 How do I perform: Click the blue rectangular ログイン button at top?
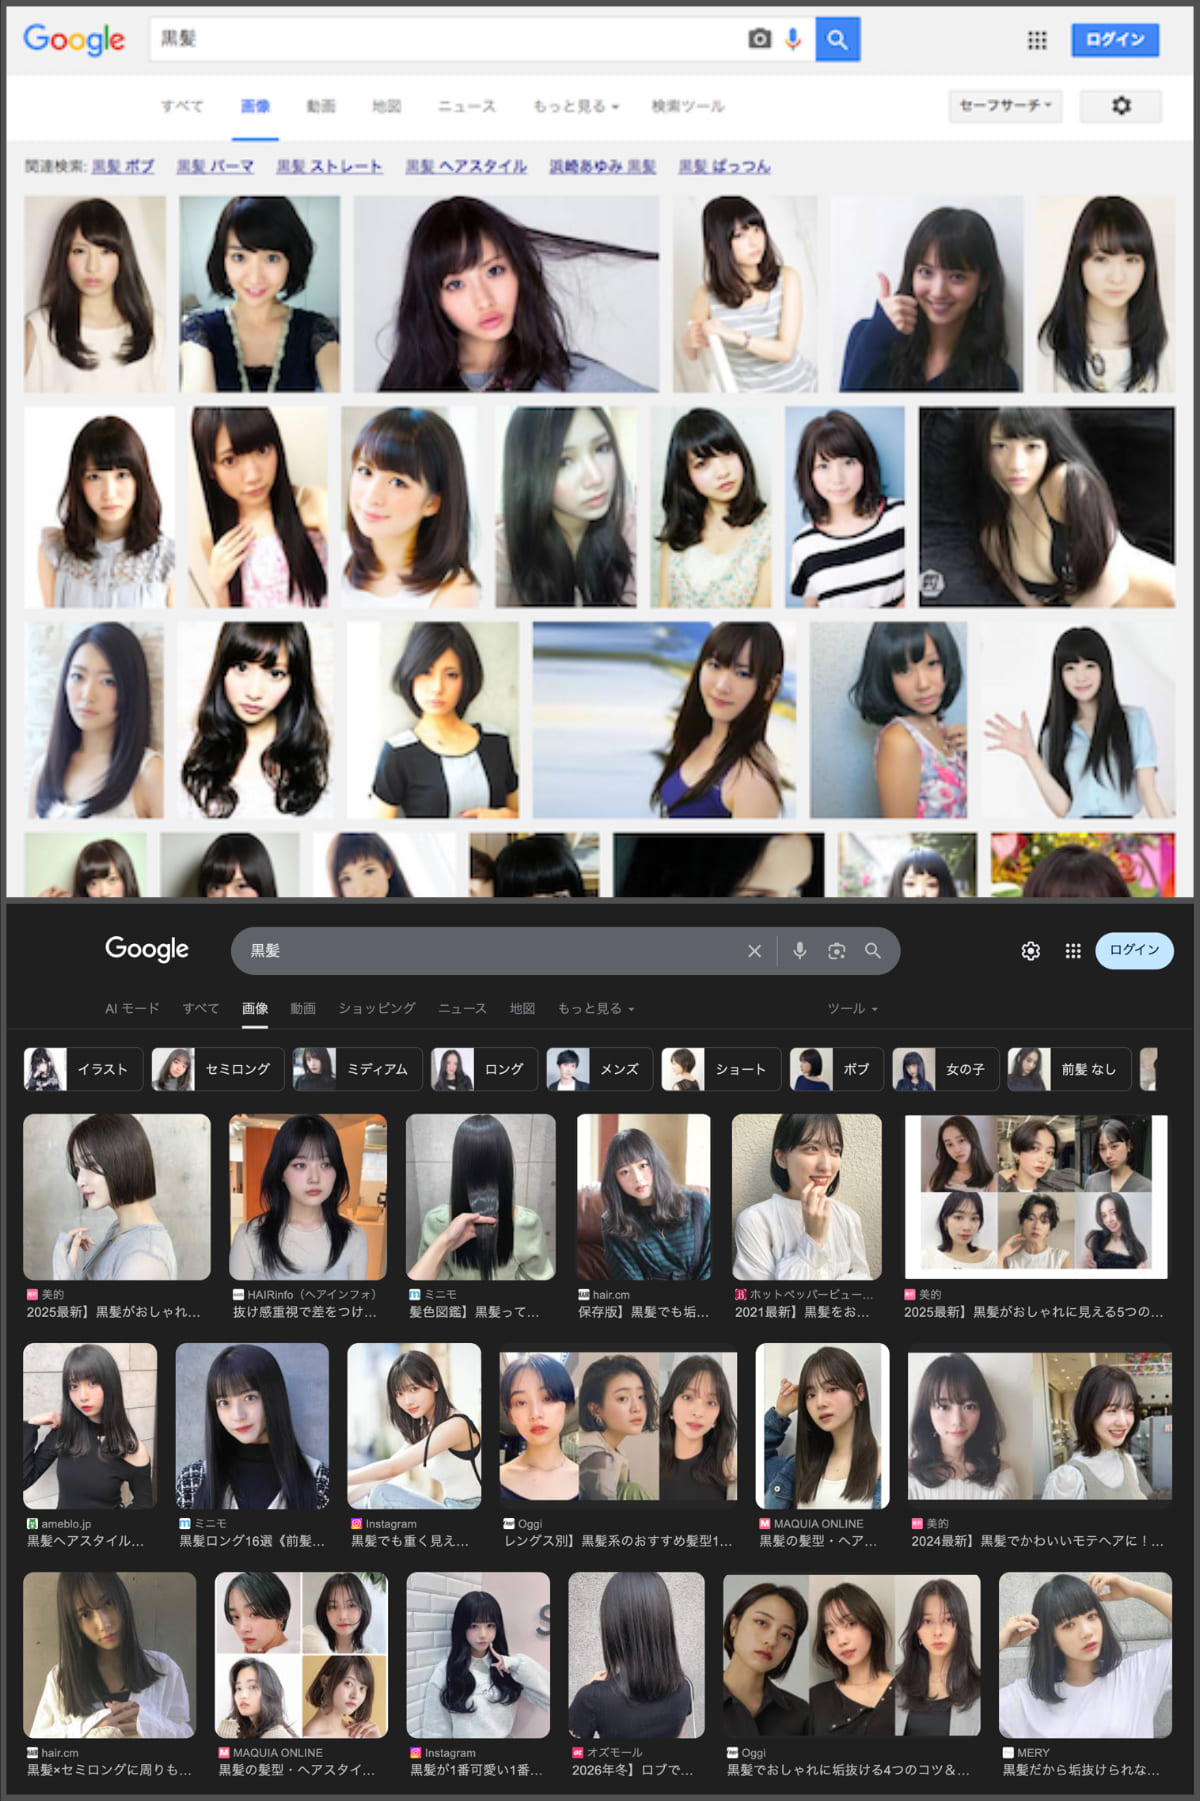1115,39
